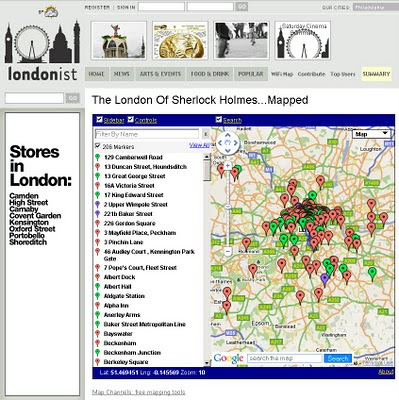
Task: Click the red marker icon beside 13 Duncan Street
Action: pyautogui.click(x=98, y=167)
